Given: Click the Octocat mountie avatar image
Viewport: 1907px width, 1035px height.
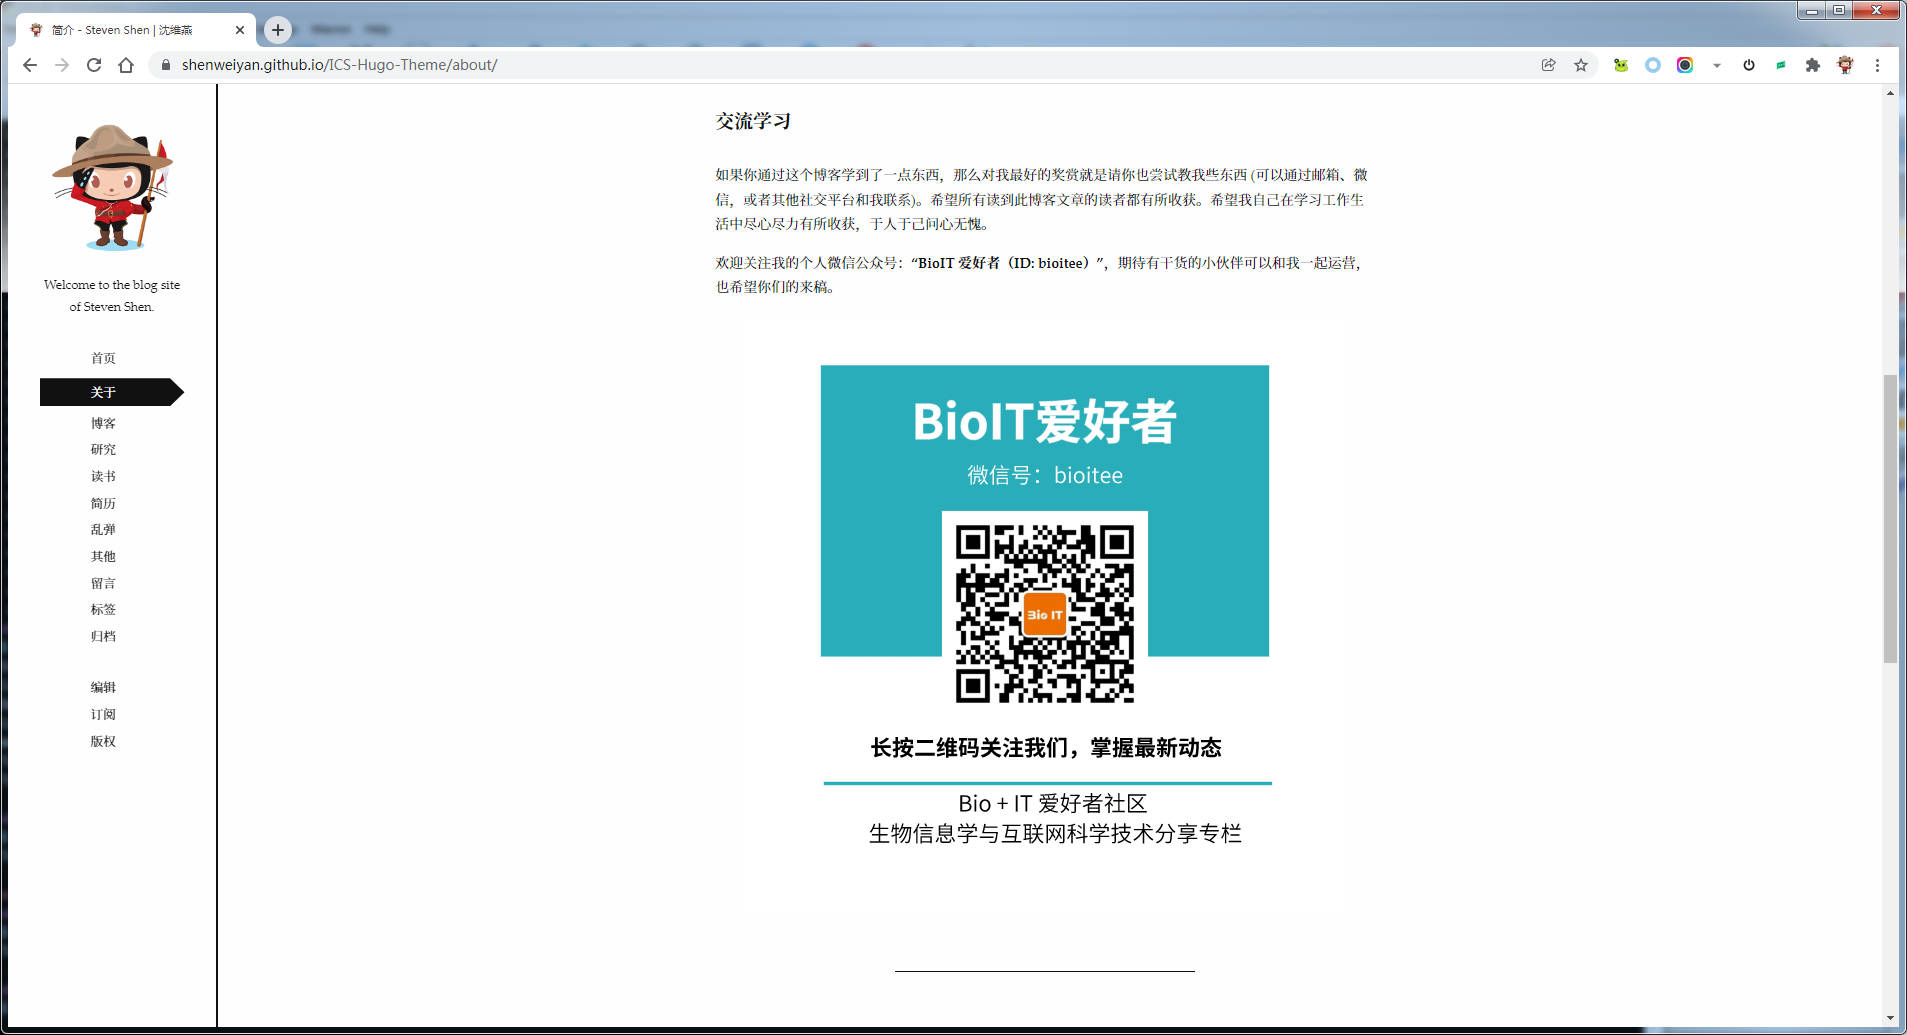Looking at the screenshot, I should (x=112, y=187).
